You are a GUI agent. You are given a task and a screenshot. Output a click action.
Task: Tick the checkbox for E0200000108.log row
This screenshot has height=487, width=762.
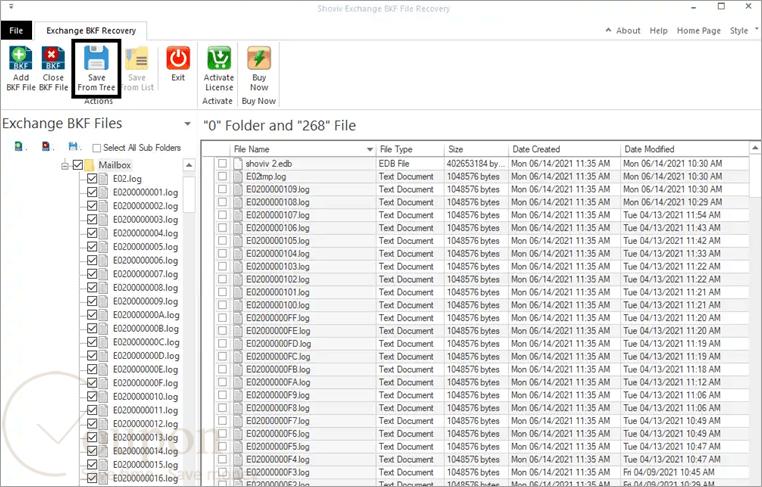222,202
